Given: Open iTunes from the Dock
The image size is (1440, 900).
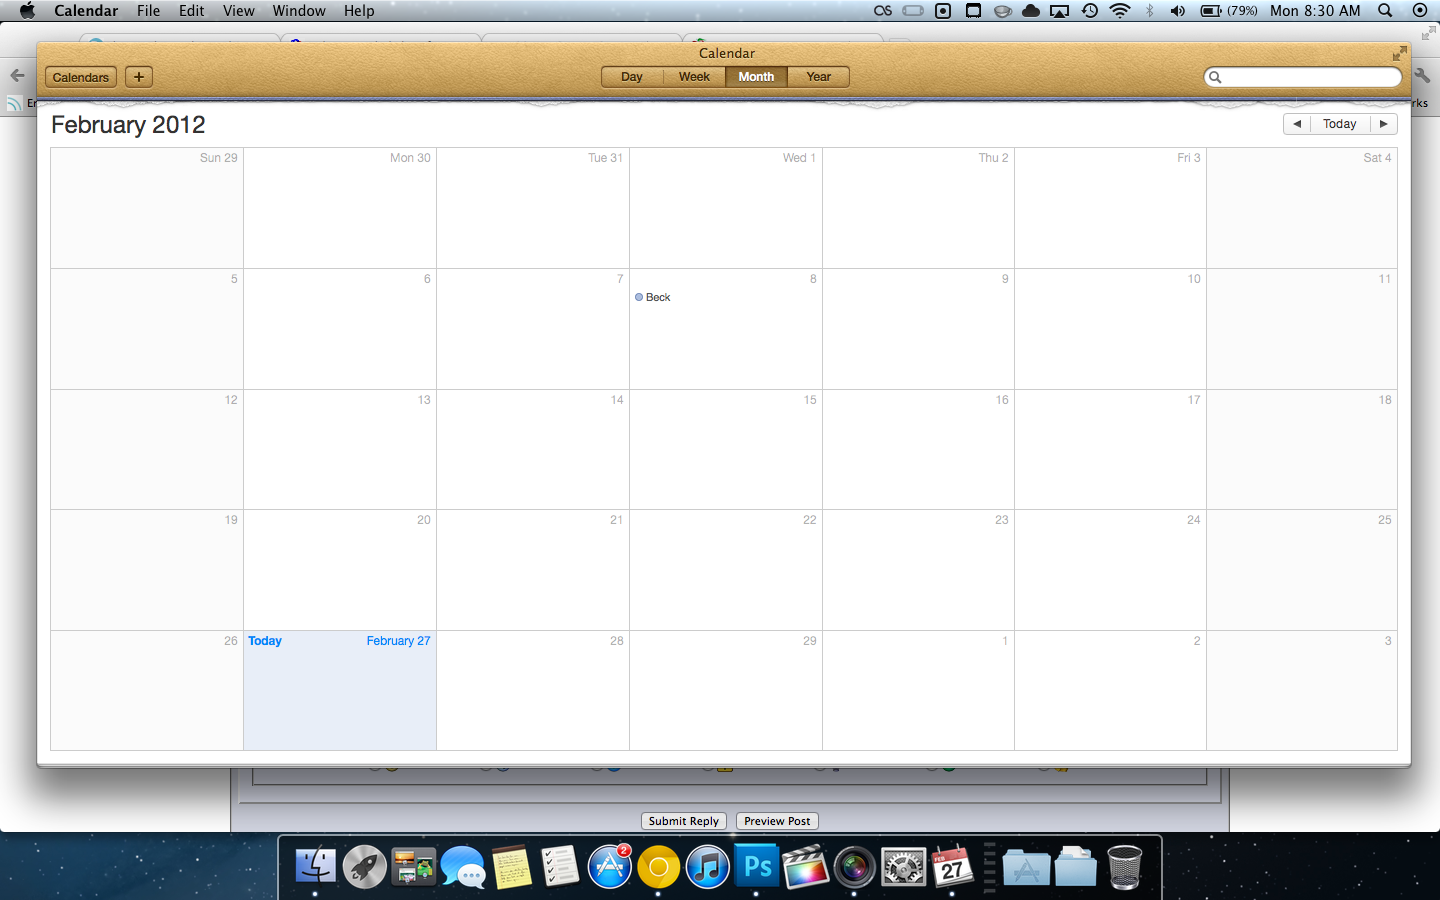Looking at the screenshot, I should [707, 866].
